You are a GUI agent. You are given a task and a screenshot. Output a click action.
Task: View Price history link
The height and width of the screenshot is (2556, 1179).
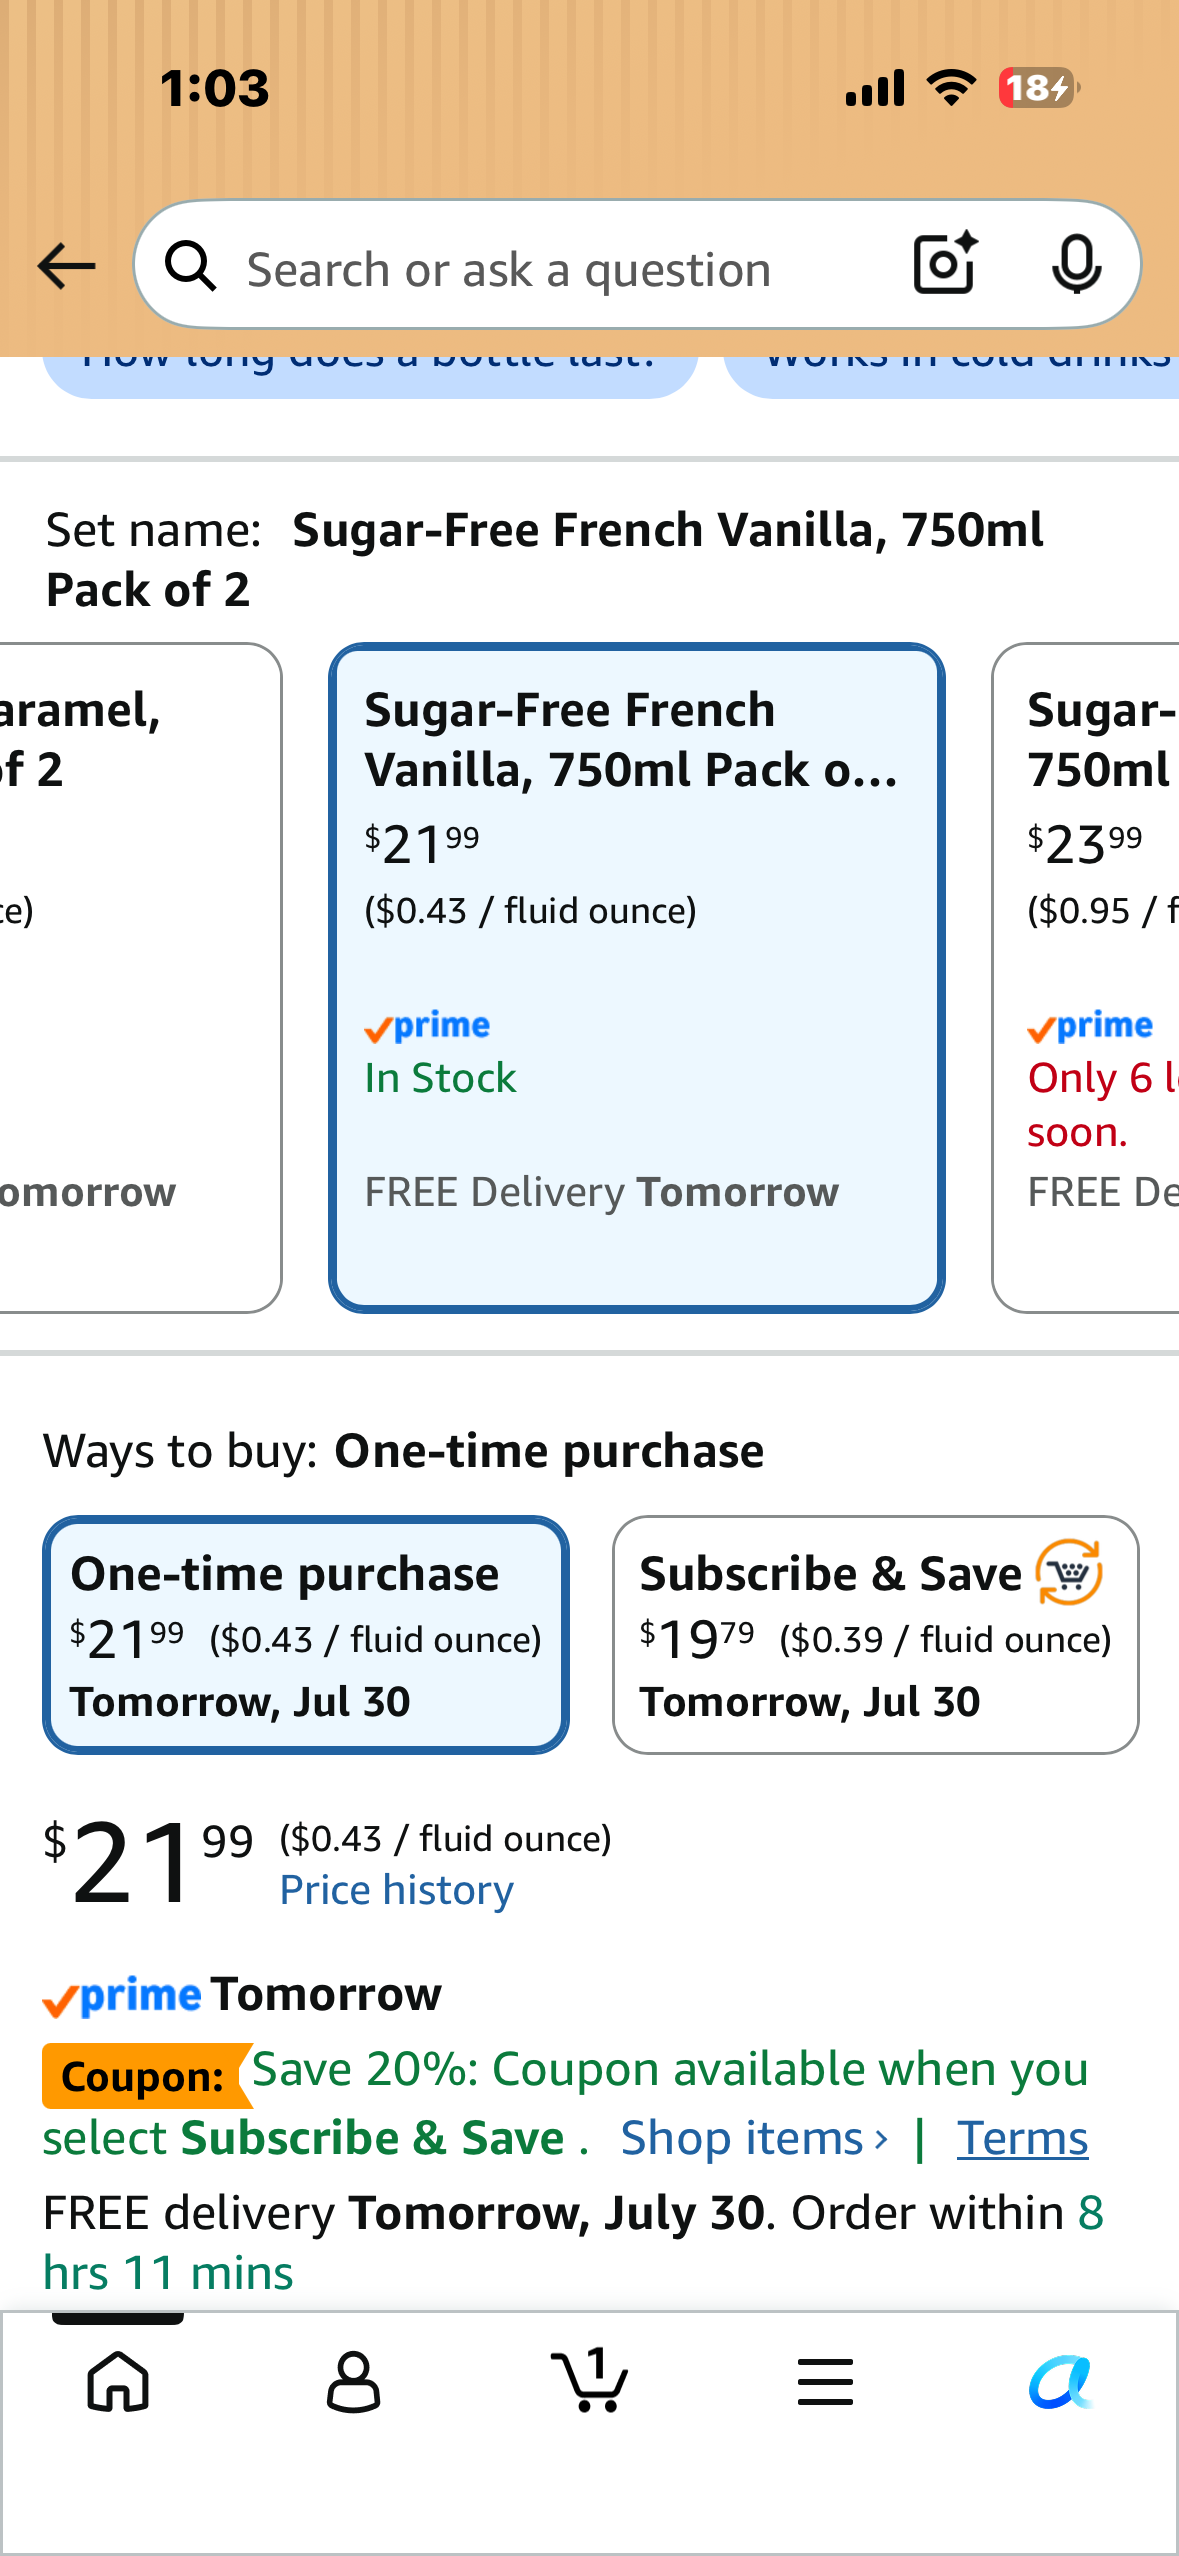tap(396, 1890)
